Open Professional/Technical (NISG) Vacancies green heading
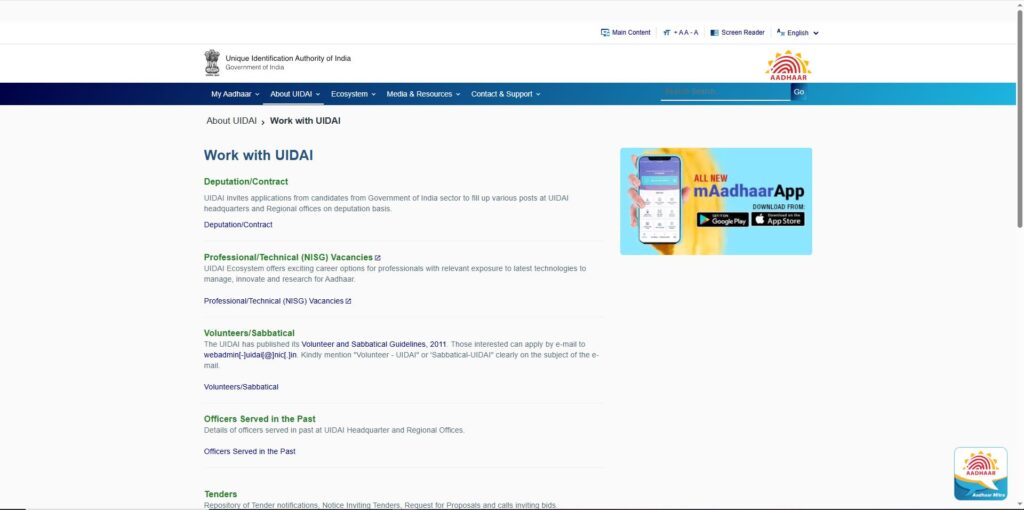The height and width of the screenshot is (510, 1024). point(288,257)
